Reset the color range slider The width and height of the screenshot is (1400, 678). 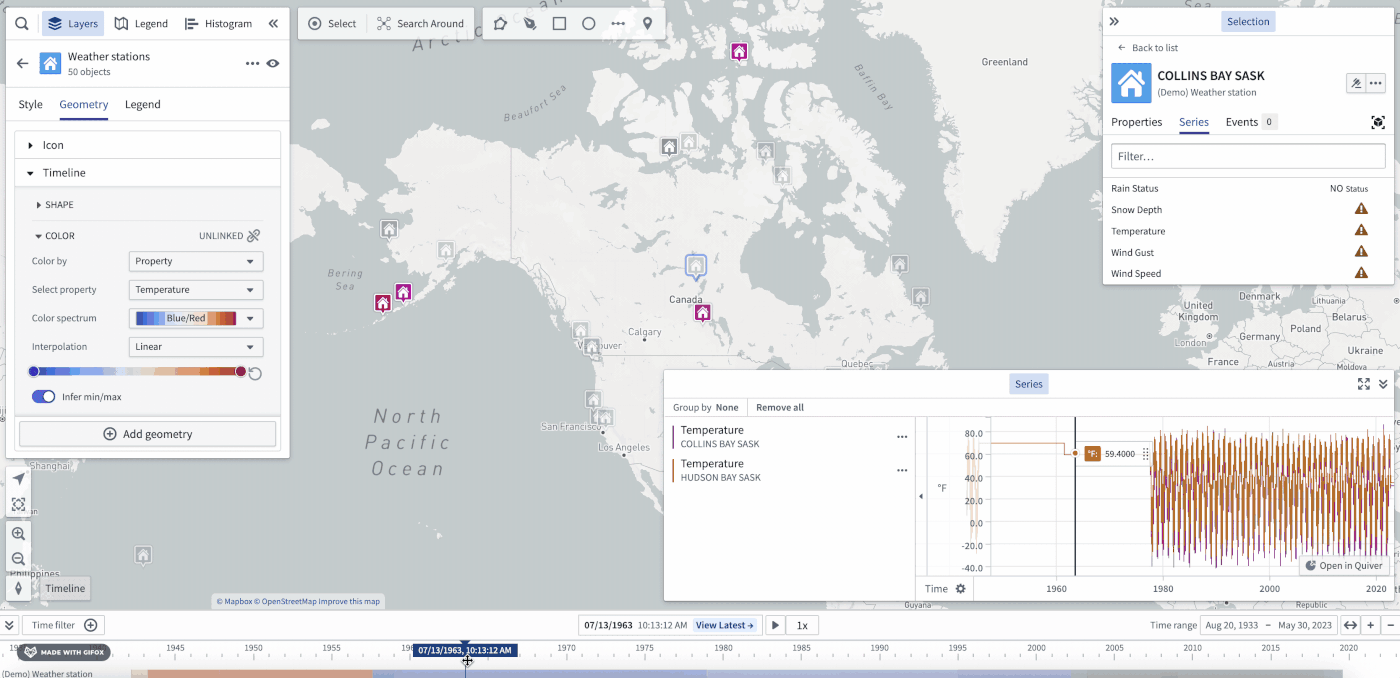[255, 373]
